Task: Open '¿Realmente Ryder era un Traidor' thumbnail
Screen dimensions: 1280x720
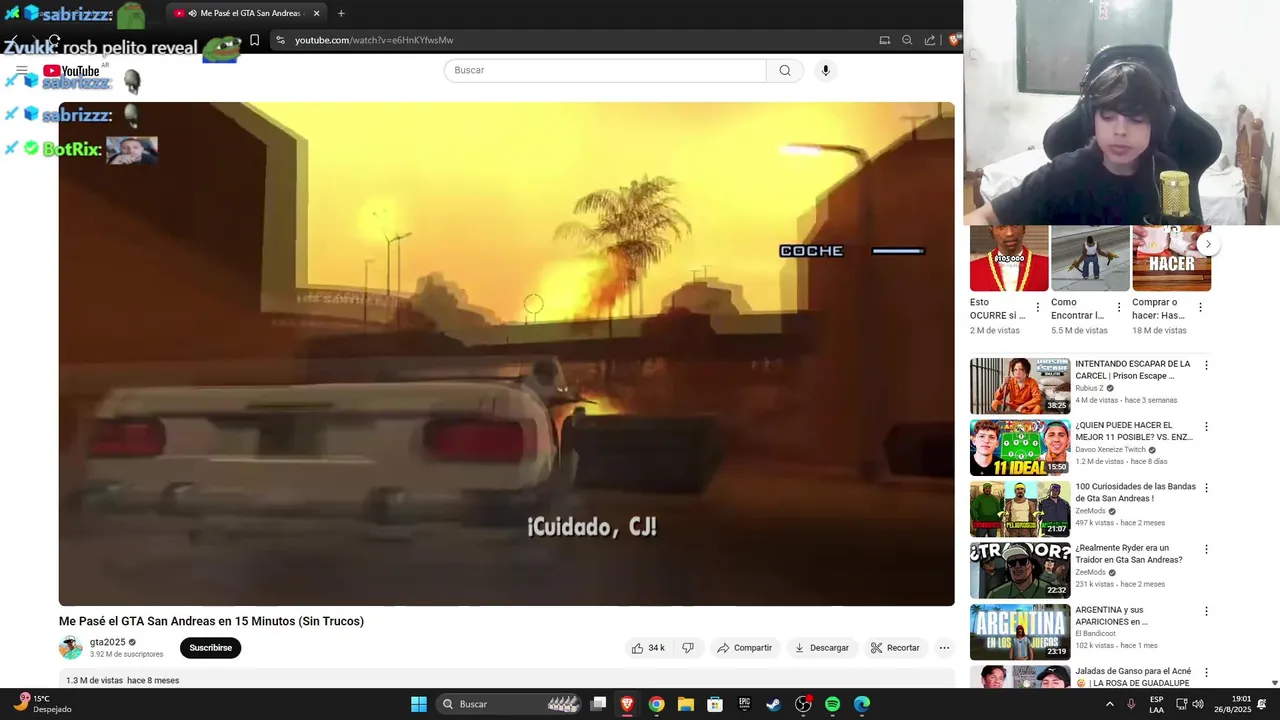Action: click(x=1020, y=570)
